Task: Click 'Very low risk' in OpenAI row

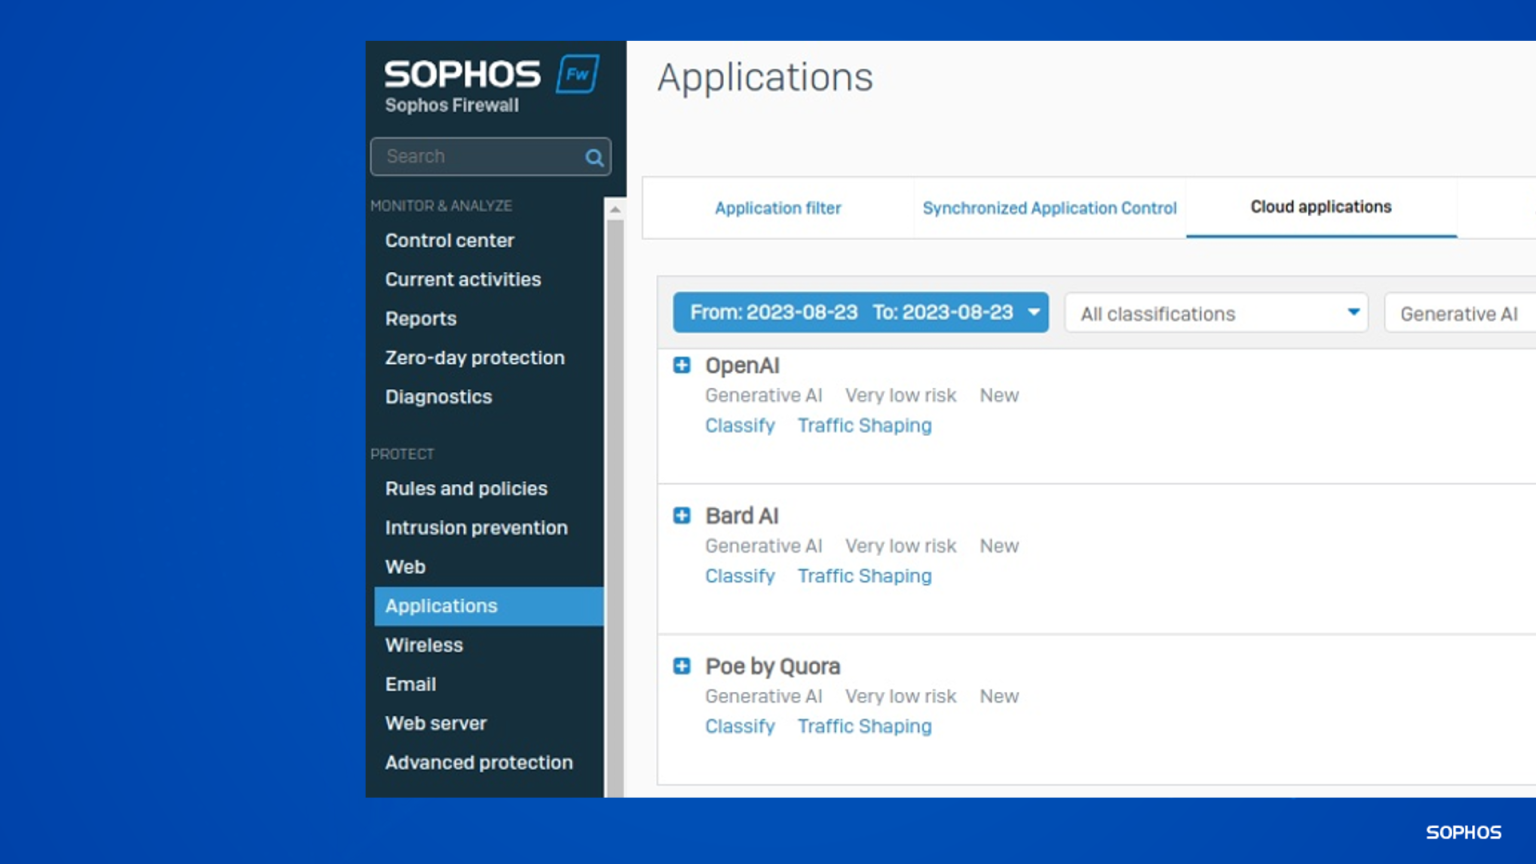Action: (x=901, y=395)
